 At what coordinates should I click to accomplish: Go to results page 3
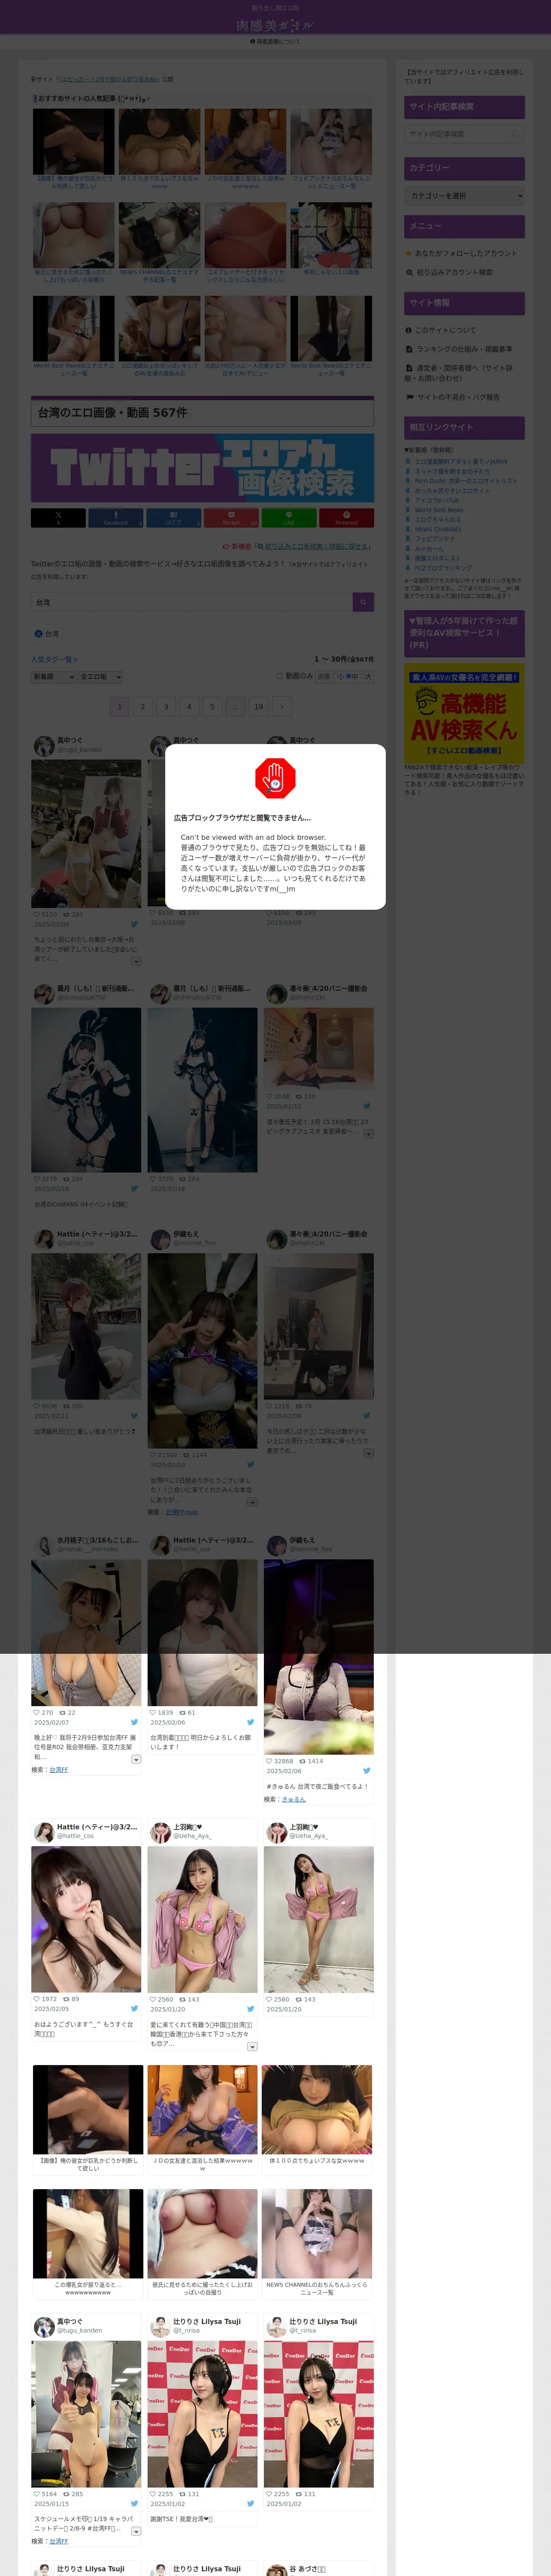click(x=166, y=707)
